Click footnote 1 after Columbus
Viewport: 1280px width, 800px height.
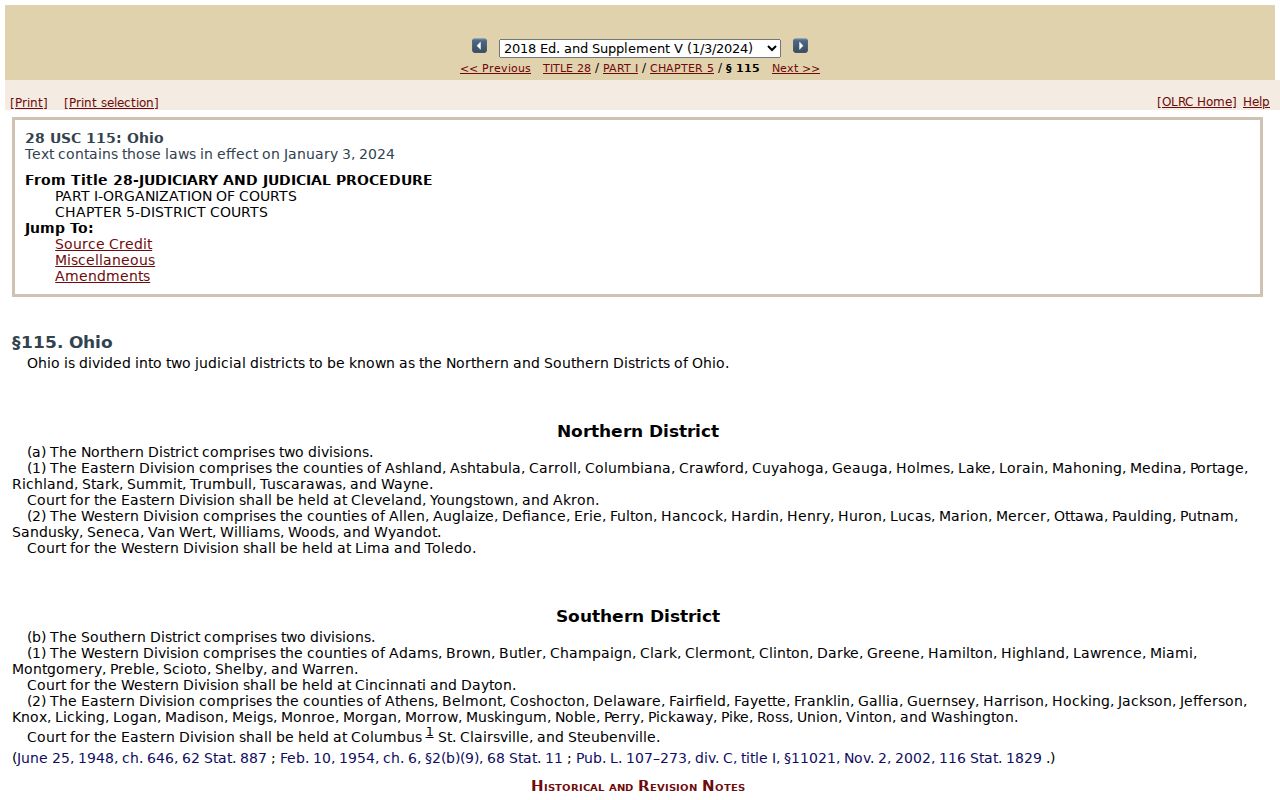pyautogui.click(x=430, y=732)
